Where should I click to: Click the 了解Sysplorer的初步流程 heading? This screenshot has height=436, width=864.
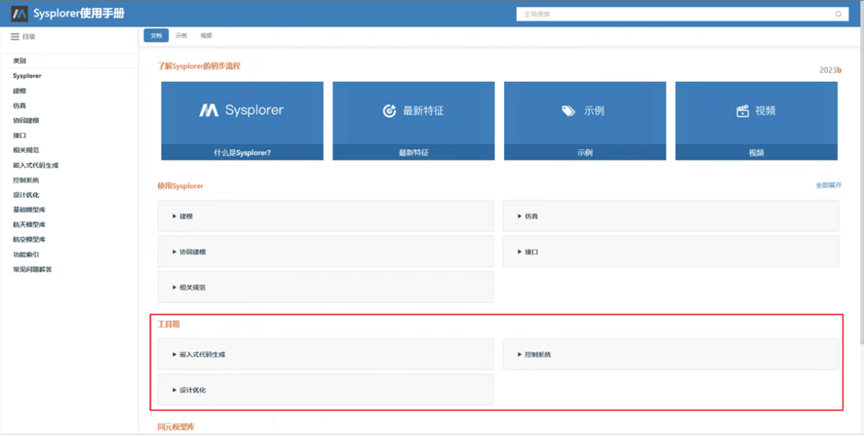tap(199, 66)
